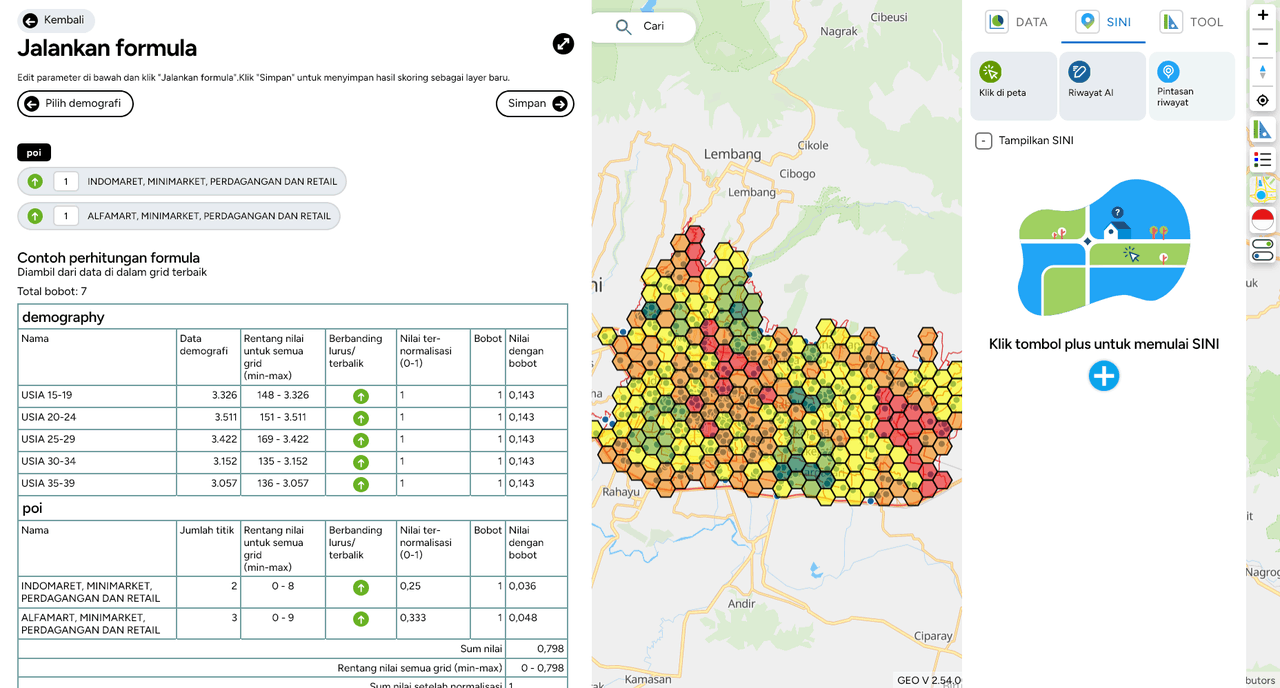The width and height of the screenshot is (1280, 688).
Task: Open the map legend list icon
Action: tap(1263, 159)
